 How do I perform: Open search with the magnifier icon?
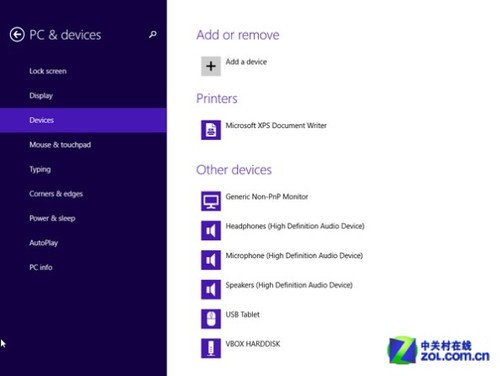[153, 34]
